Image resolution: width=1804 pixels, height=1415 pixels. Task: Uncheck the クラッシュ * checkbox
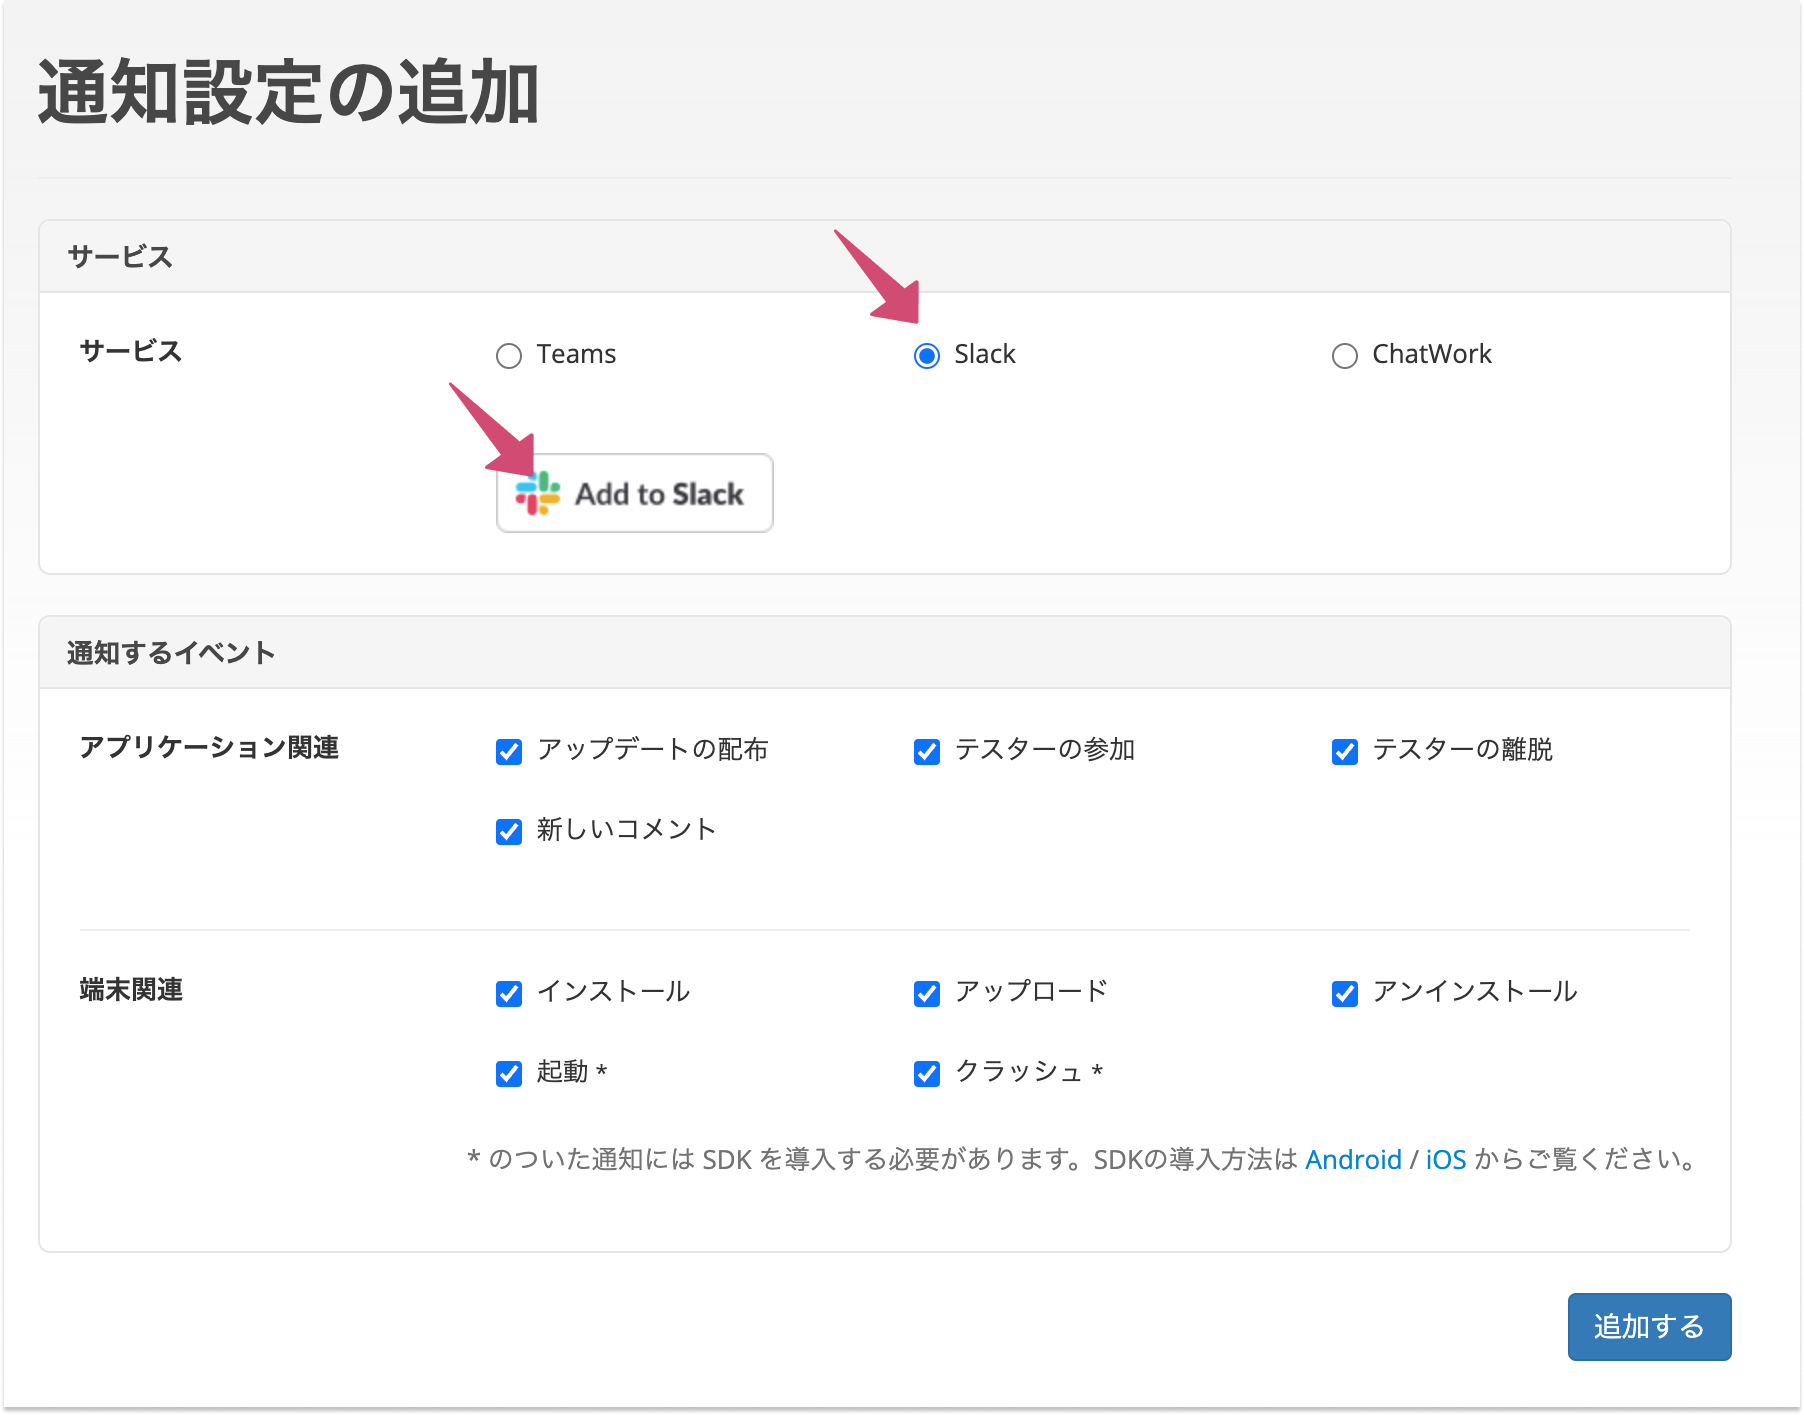[x=926, y=1073]
